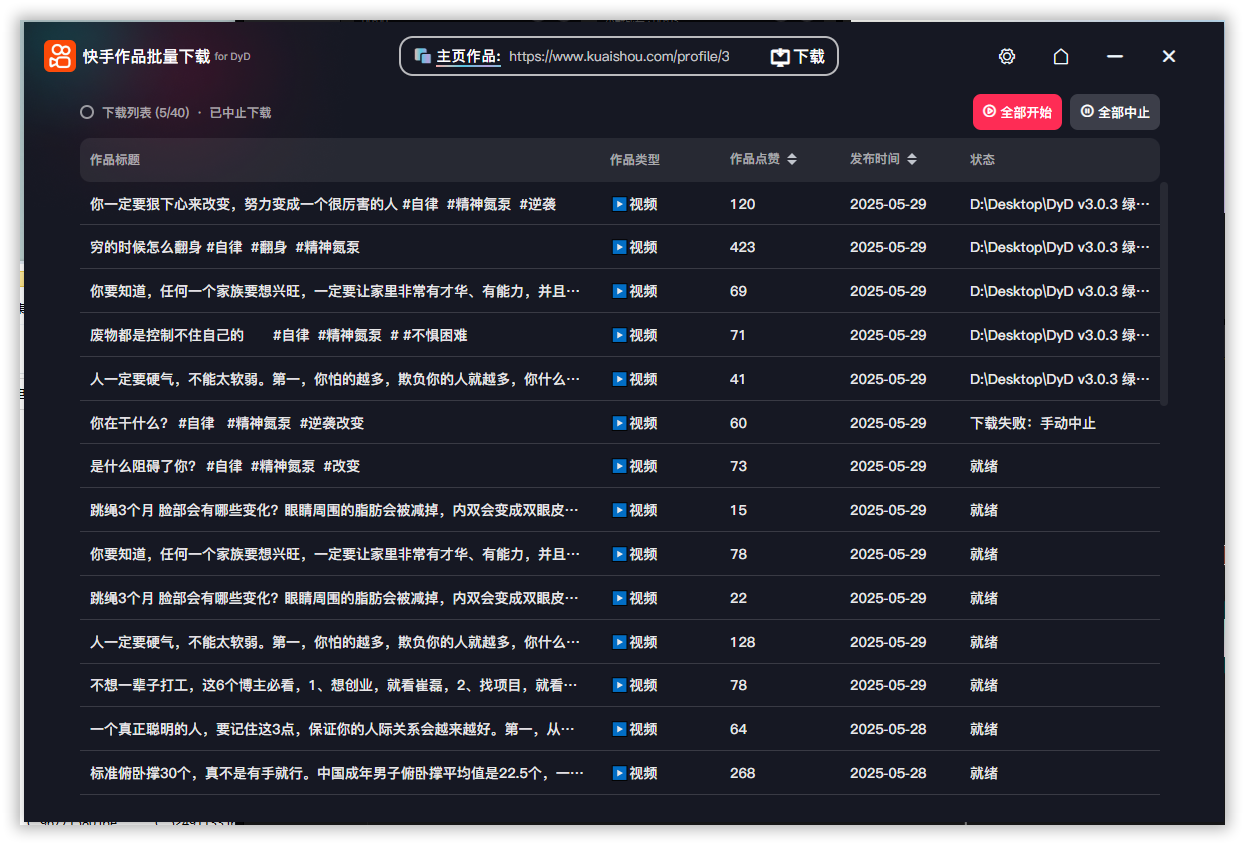Image resolution: width=1245 pixels, height=845 pixels.
Task: Click video icon in row with 268 likes
Action: tap(619, 773)
